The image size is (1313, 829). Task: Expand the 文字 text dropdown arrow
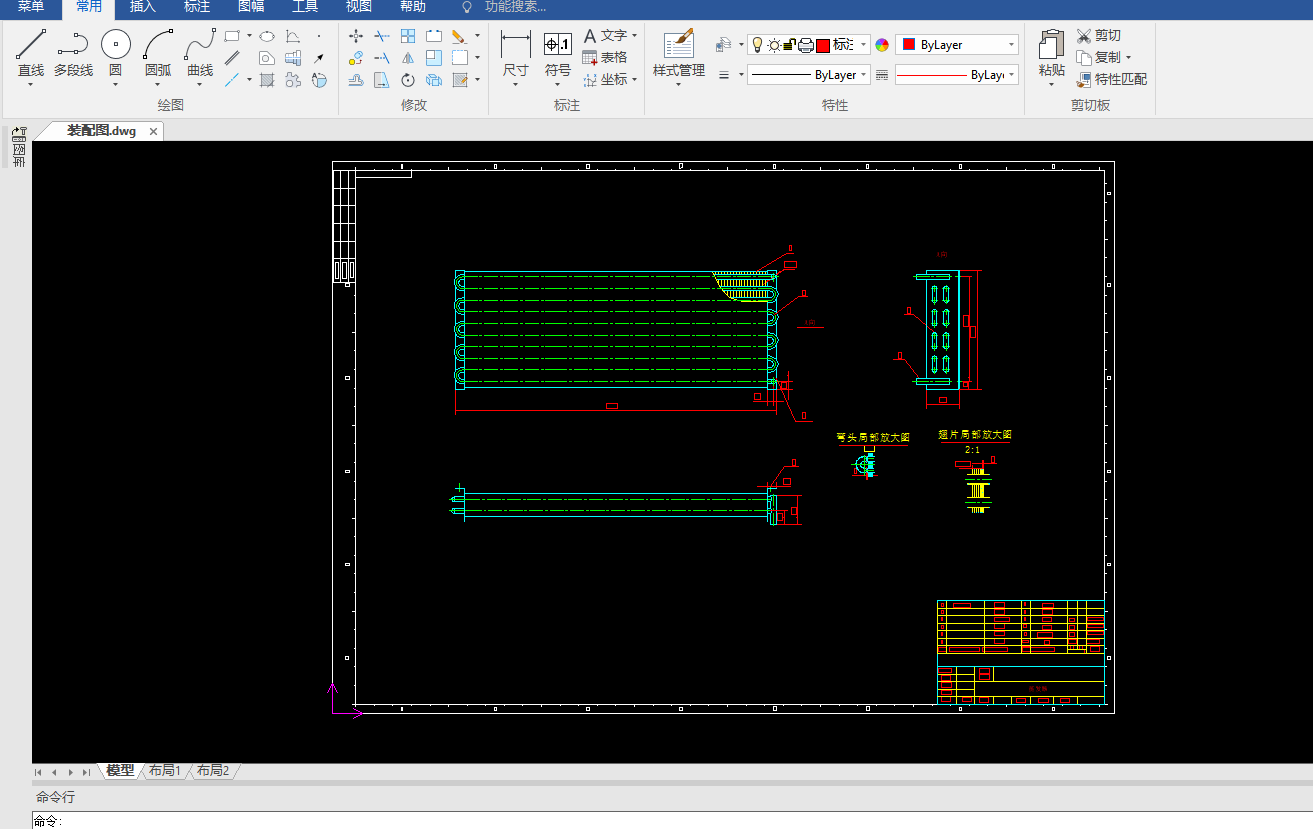635,36
